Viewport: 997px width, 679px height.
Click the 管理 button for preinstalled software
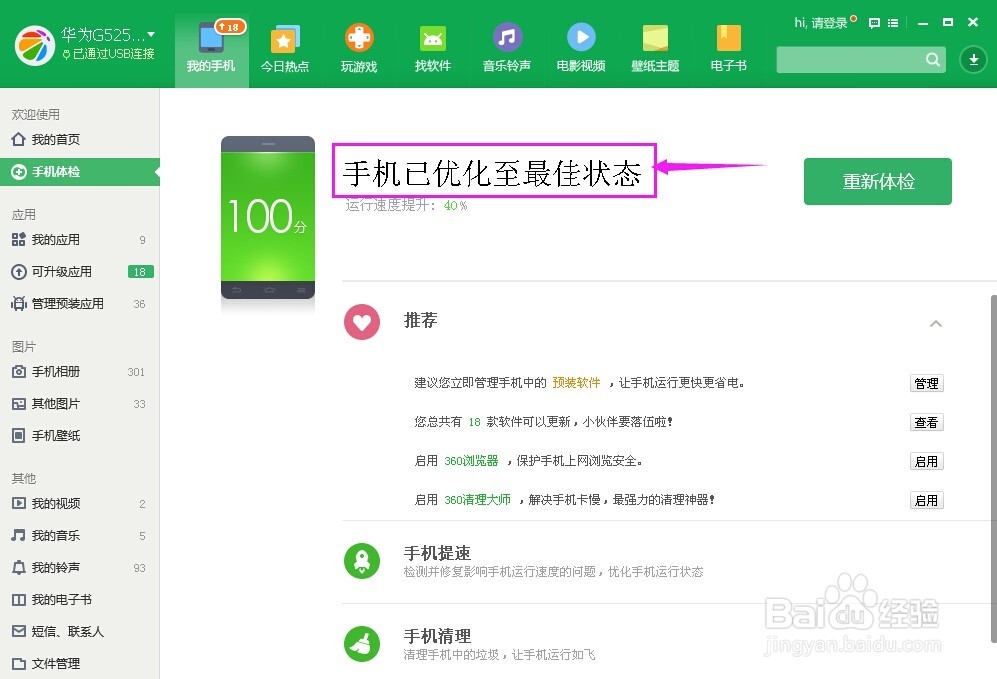pos(926,382)
